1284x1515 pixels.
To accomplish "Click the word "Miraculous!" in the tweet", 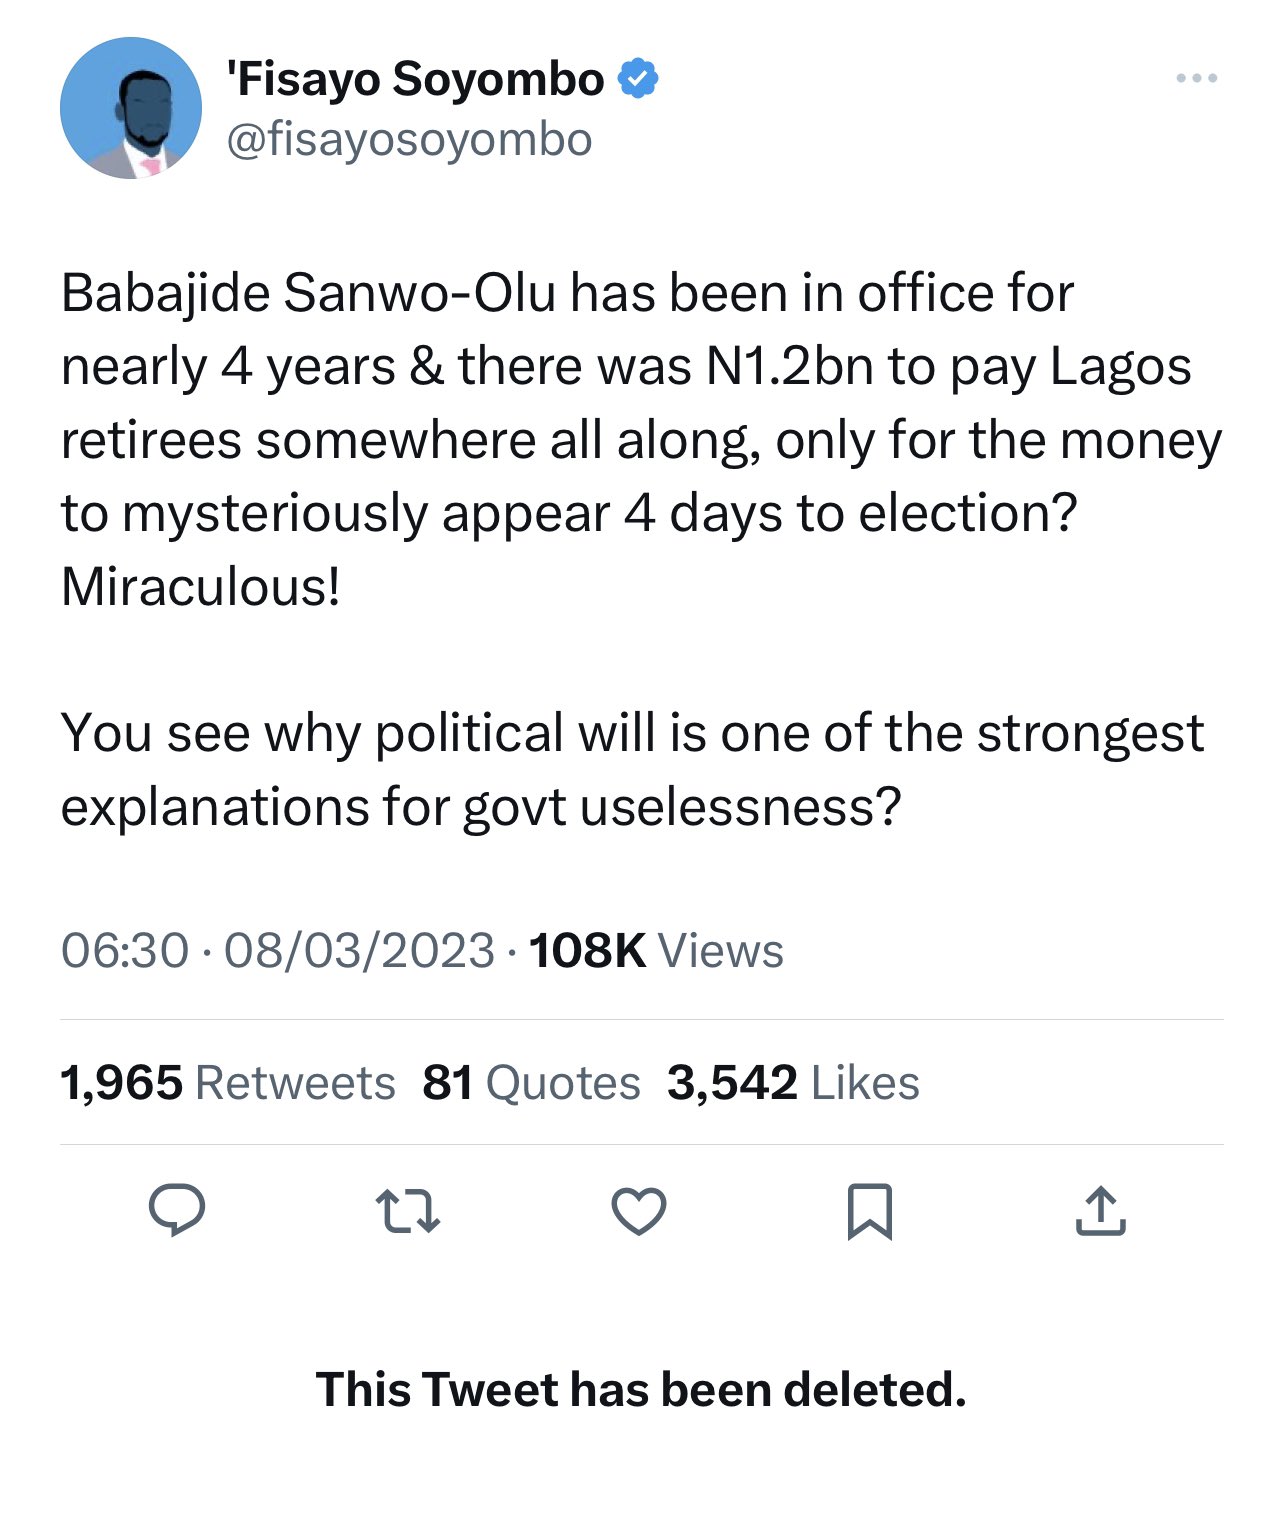I will tap(201, 586).
